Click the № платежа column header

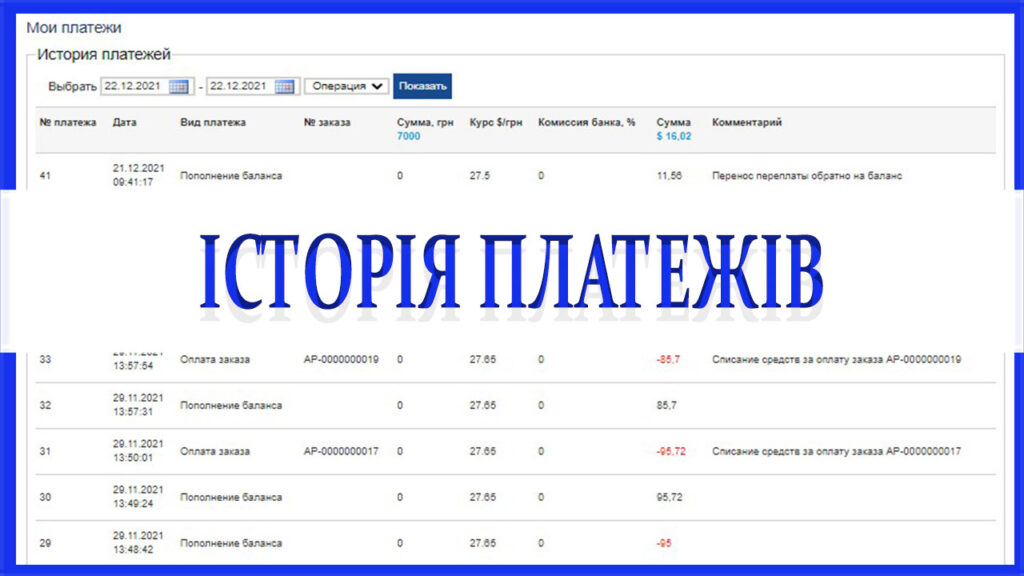(68, 123)
